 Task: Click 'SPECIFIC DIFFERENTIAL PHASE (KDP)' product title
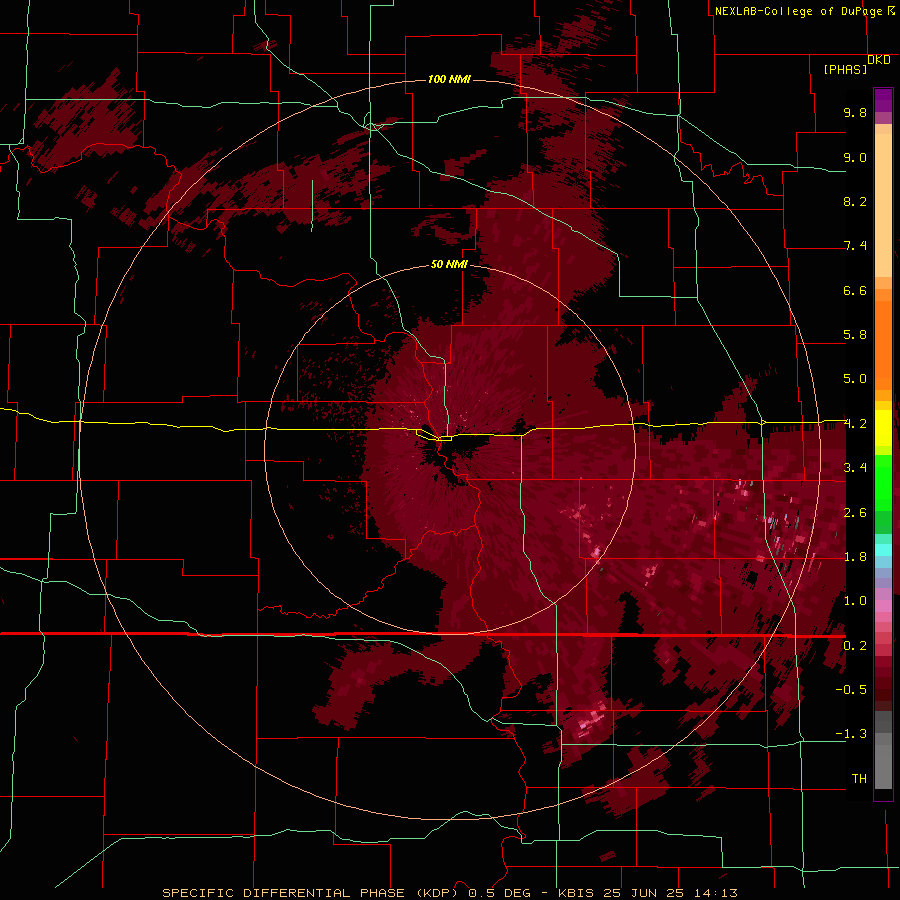click(x=312, y=893)
